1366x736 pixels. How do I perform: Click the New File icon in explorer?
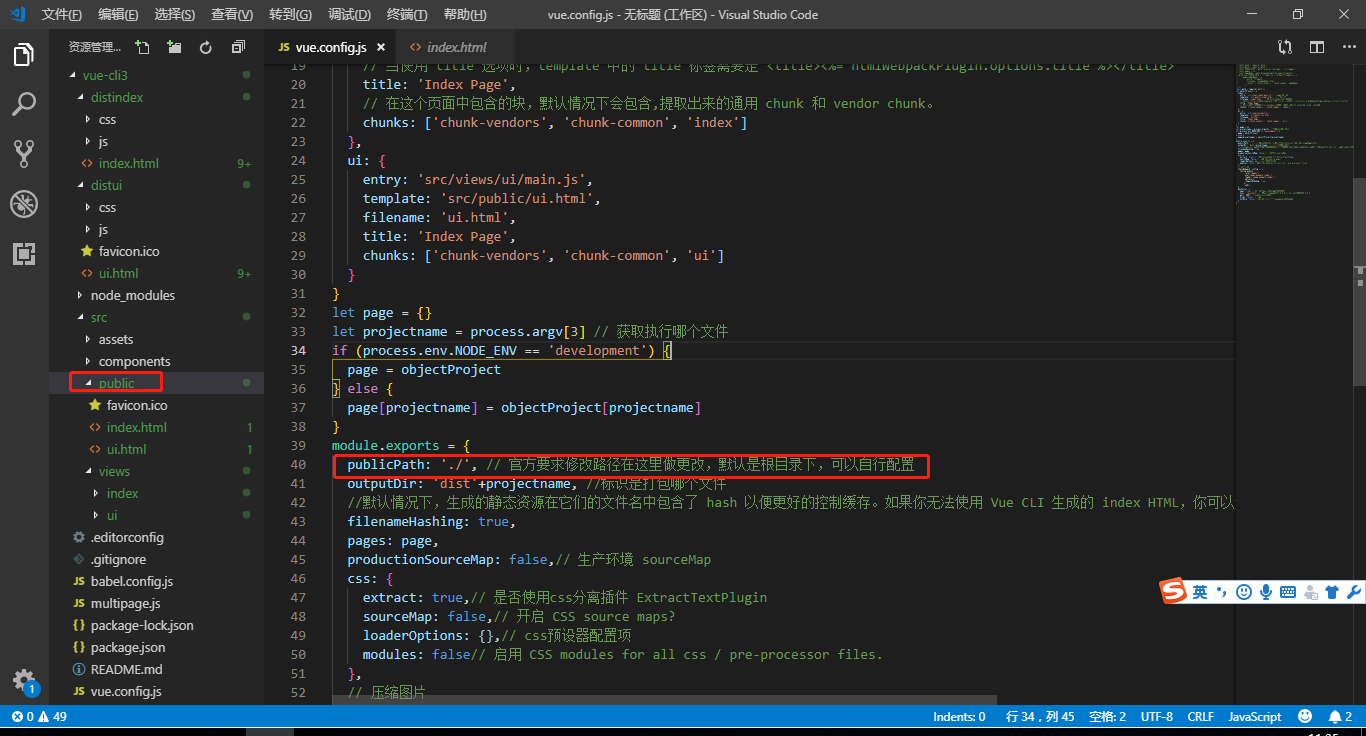click(x=142, y=47)
